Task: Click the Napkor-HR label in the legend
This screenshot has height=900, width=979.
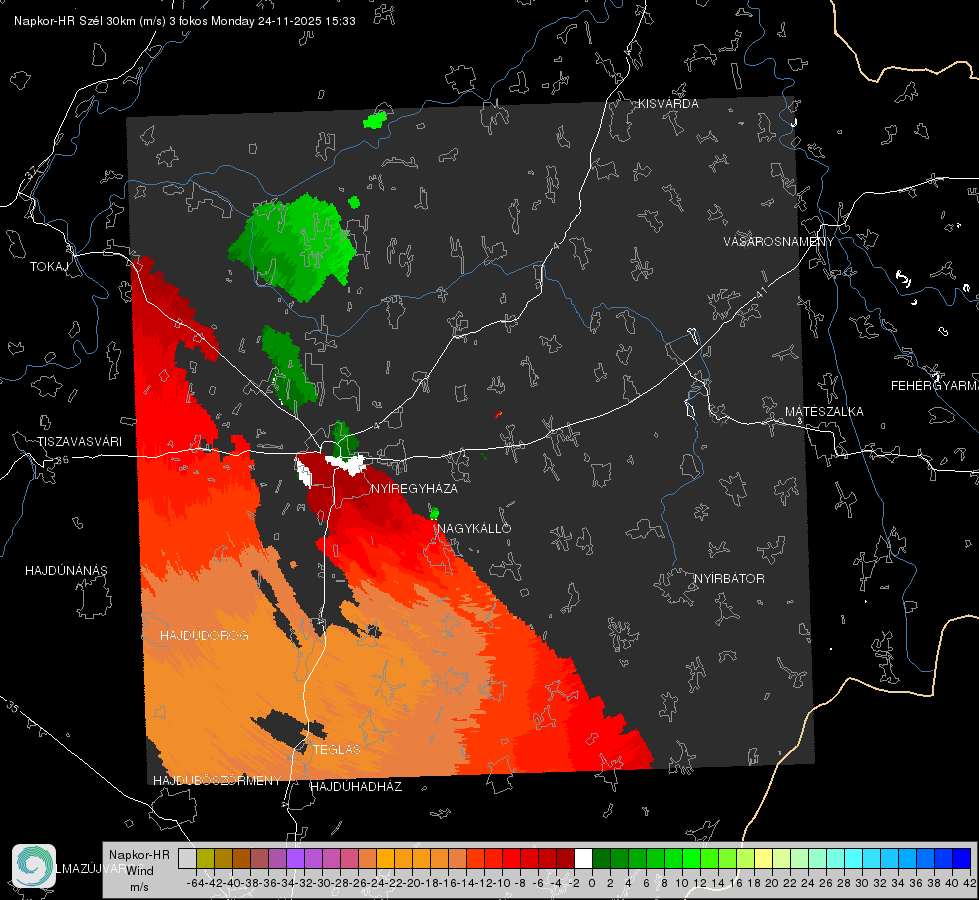Action: (x=139, y=855)
